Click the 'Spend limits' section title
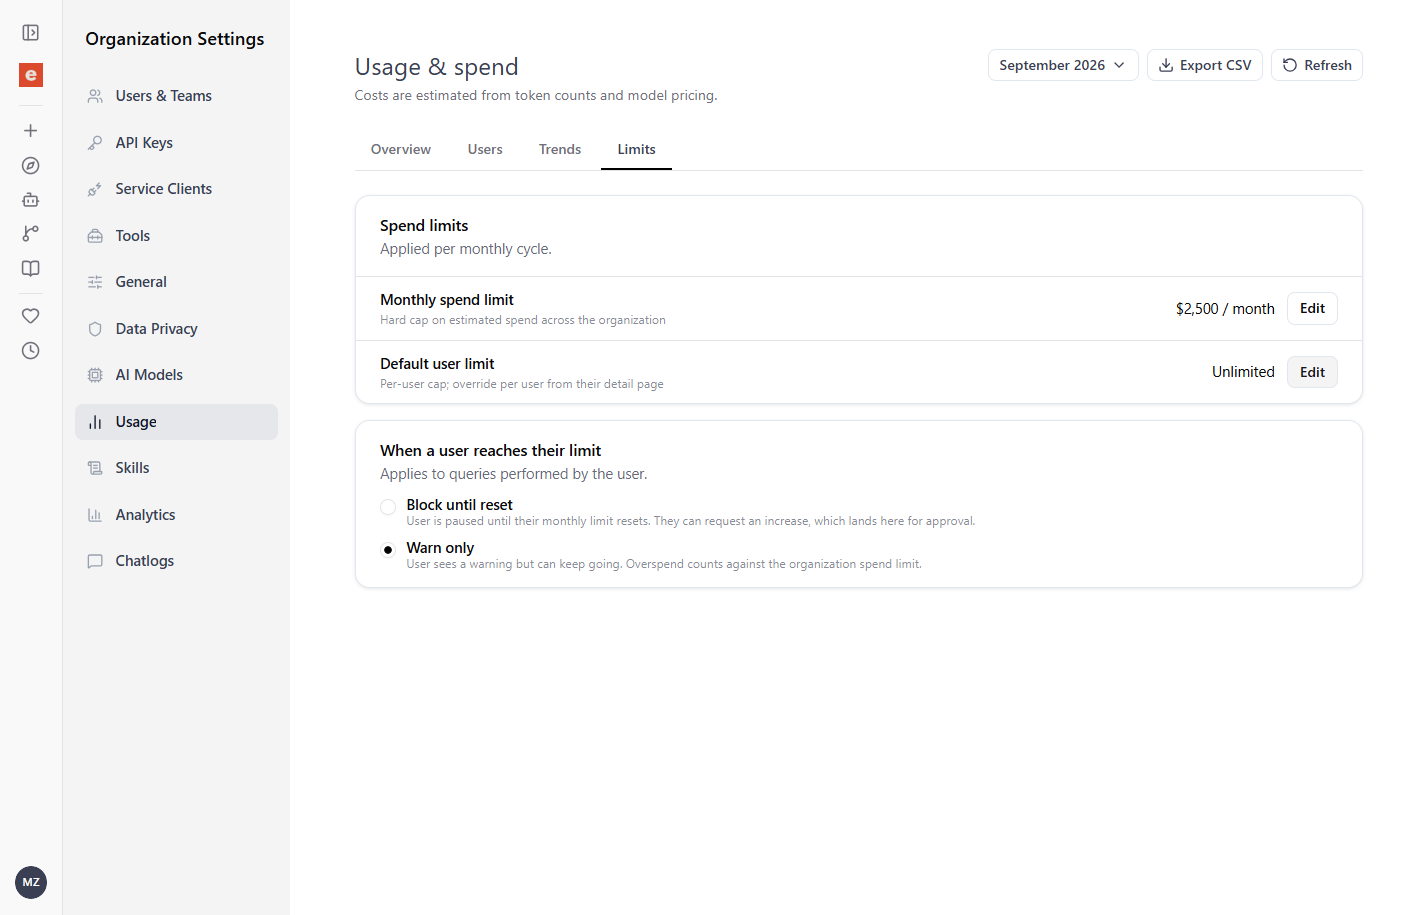 click(424, 226)
